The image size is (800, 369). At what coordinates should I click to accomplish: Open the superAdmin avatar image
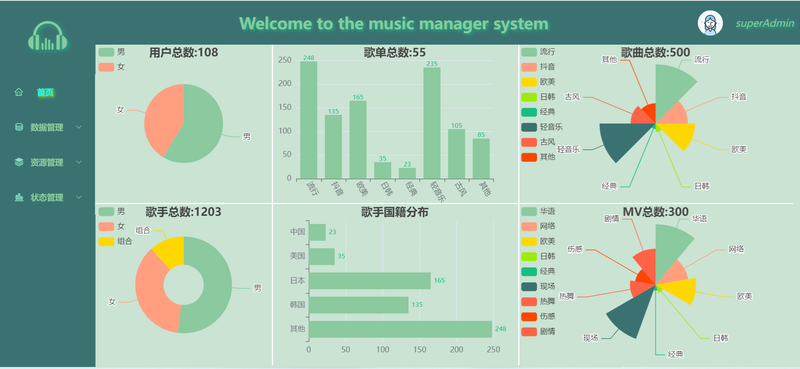pos(710,23)
